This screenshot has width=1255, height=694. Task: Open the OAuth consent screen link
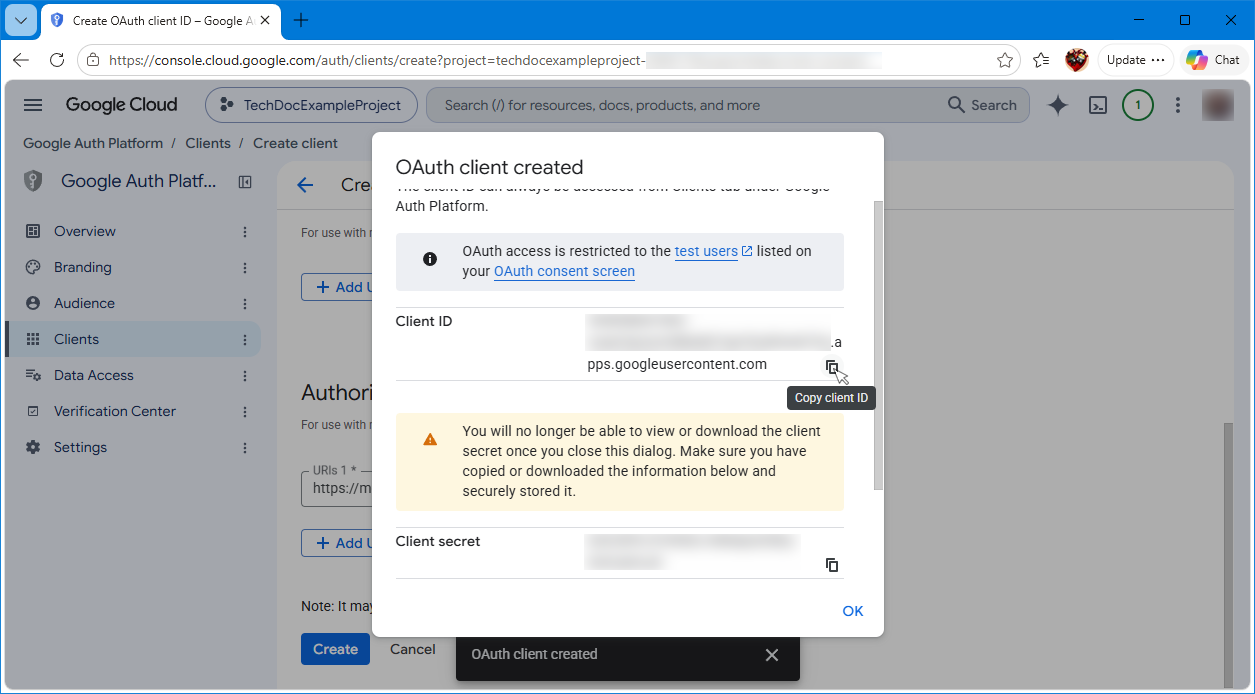(564, 271)
